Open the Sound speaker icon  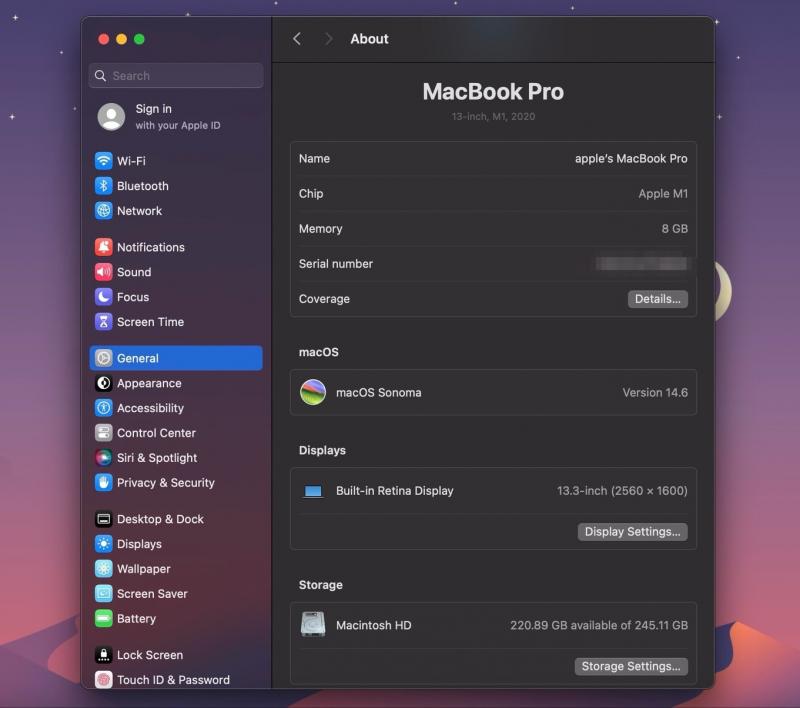point(104,272)
